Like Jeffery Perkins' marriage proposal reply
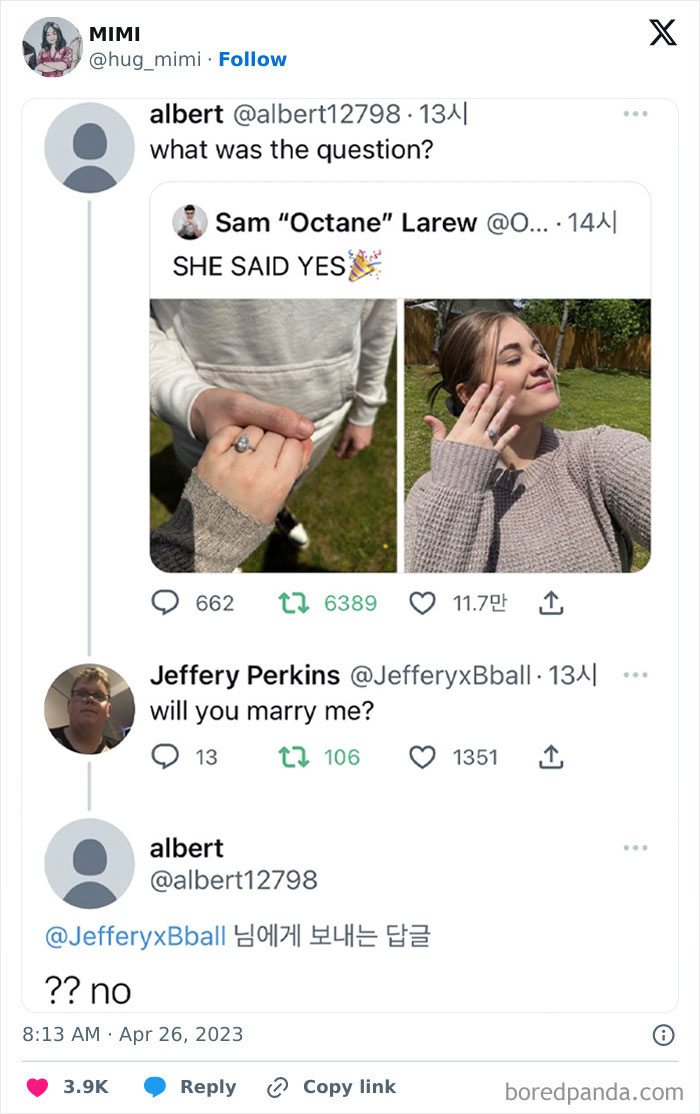The width and height of the screenshot is (700, 1114). tap(422, 757)
